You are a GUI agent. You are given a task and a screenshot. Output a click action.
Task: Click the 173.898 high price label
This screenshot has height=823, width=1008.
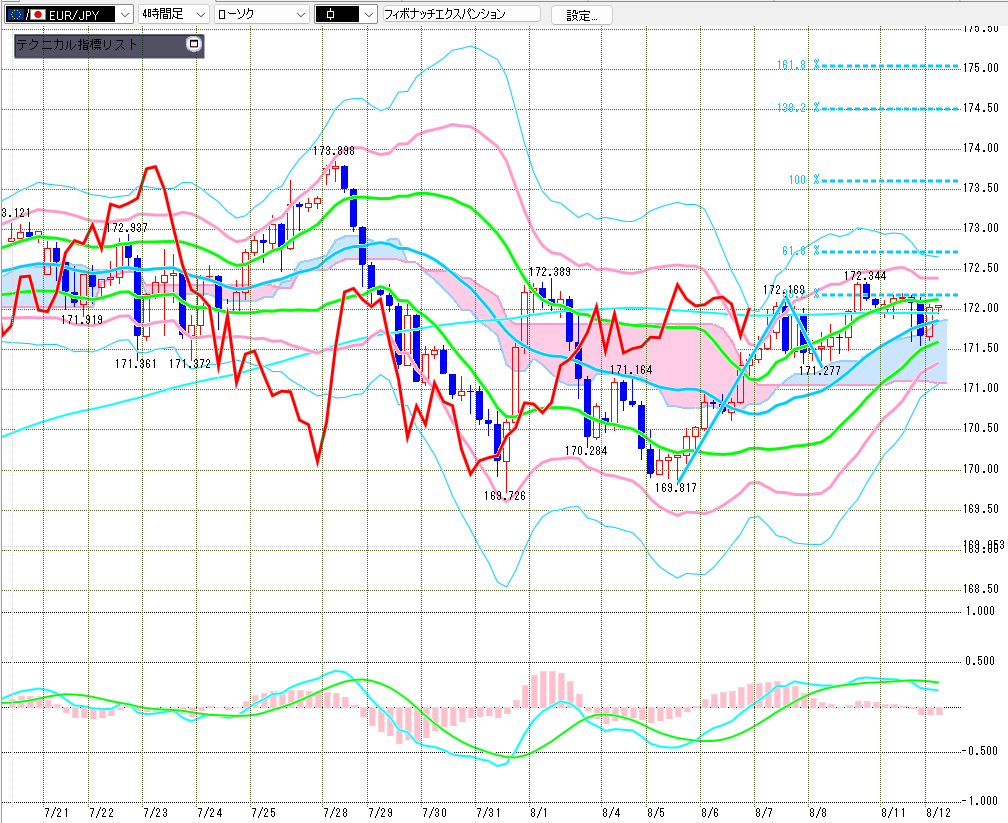(334, 151)
